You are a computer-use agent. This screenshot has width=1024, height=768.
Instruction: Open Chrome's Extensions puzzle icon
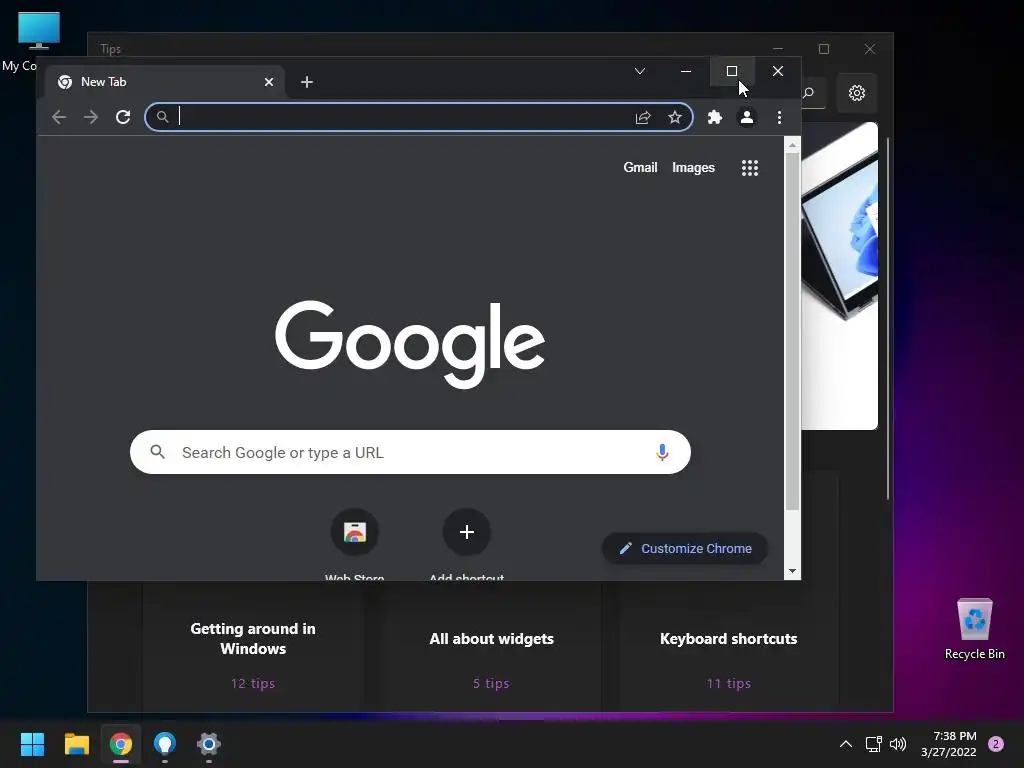[714, 117]
